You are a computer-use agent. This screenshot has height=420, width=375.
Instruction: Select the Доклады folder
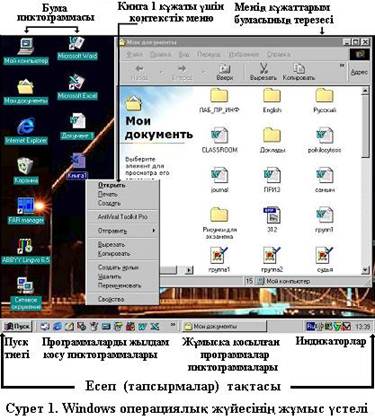pyautogui.click(x=272, y=140)
